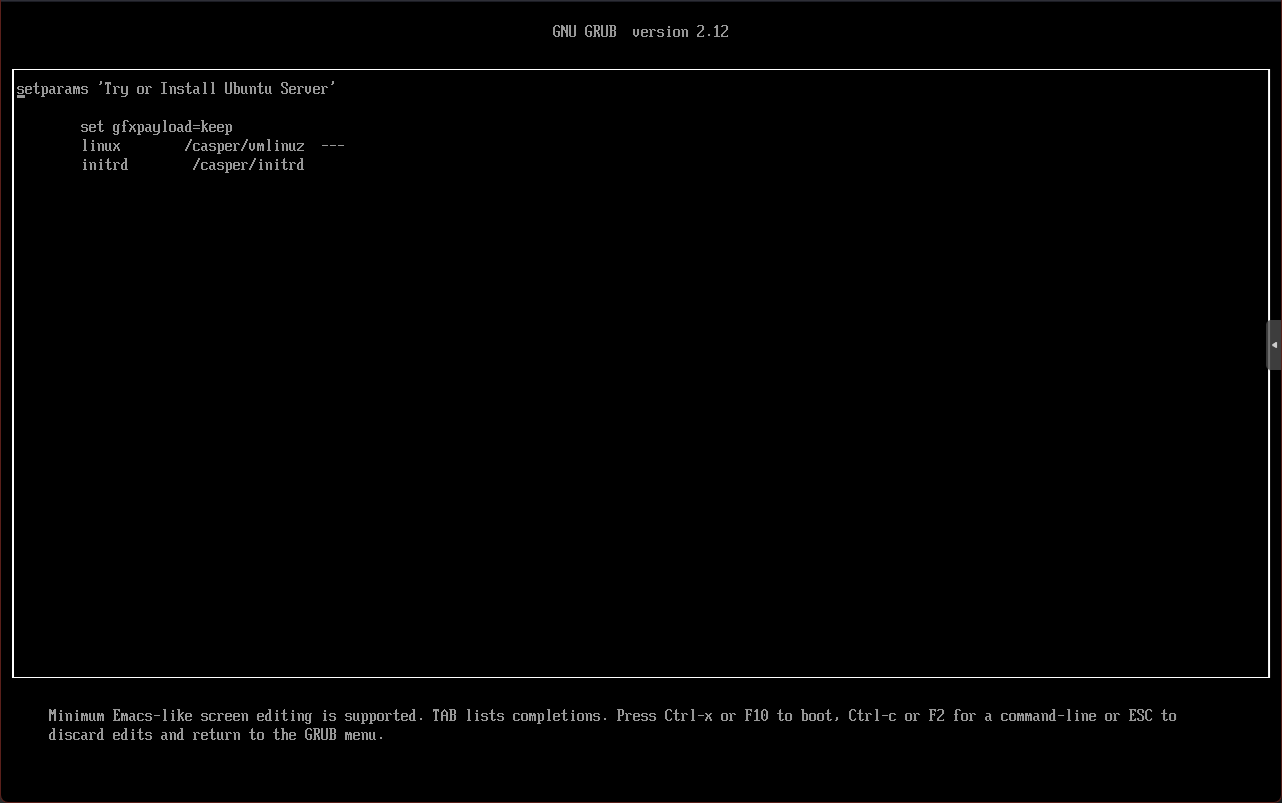Click the 'setparams' line in the editor
This screenshot has height=803, width=1282.
176,89
